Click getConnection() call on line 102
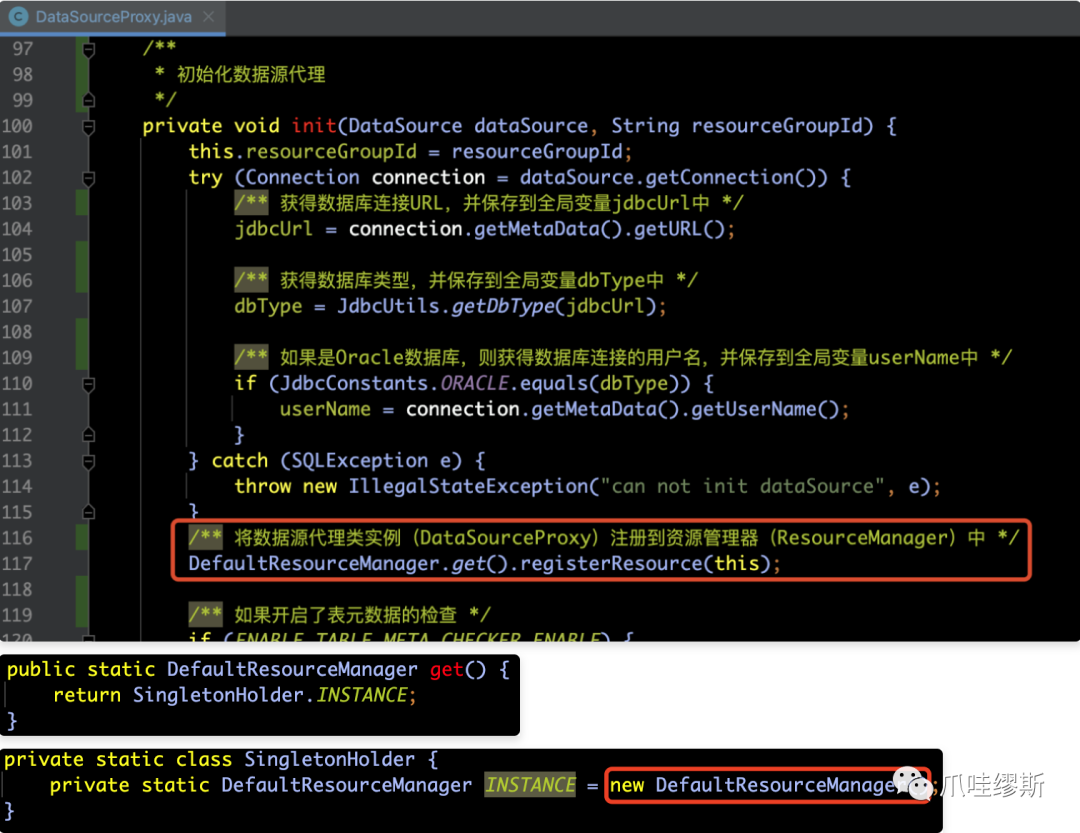The height and width of the screenshot is (833, 1080). click(x=736, y=178)
